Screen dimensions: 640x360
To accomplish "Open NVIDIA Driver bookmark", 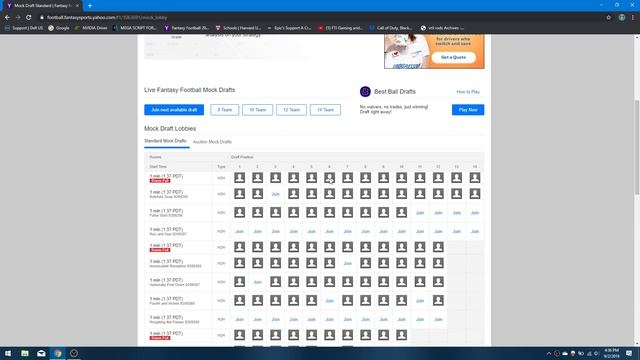I will [91, 28].
